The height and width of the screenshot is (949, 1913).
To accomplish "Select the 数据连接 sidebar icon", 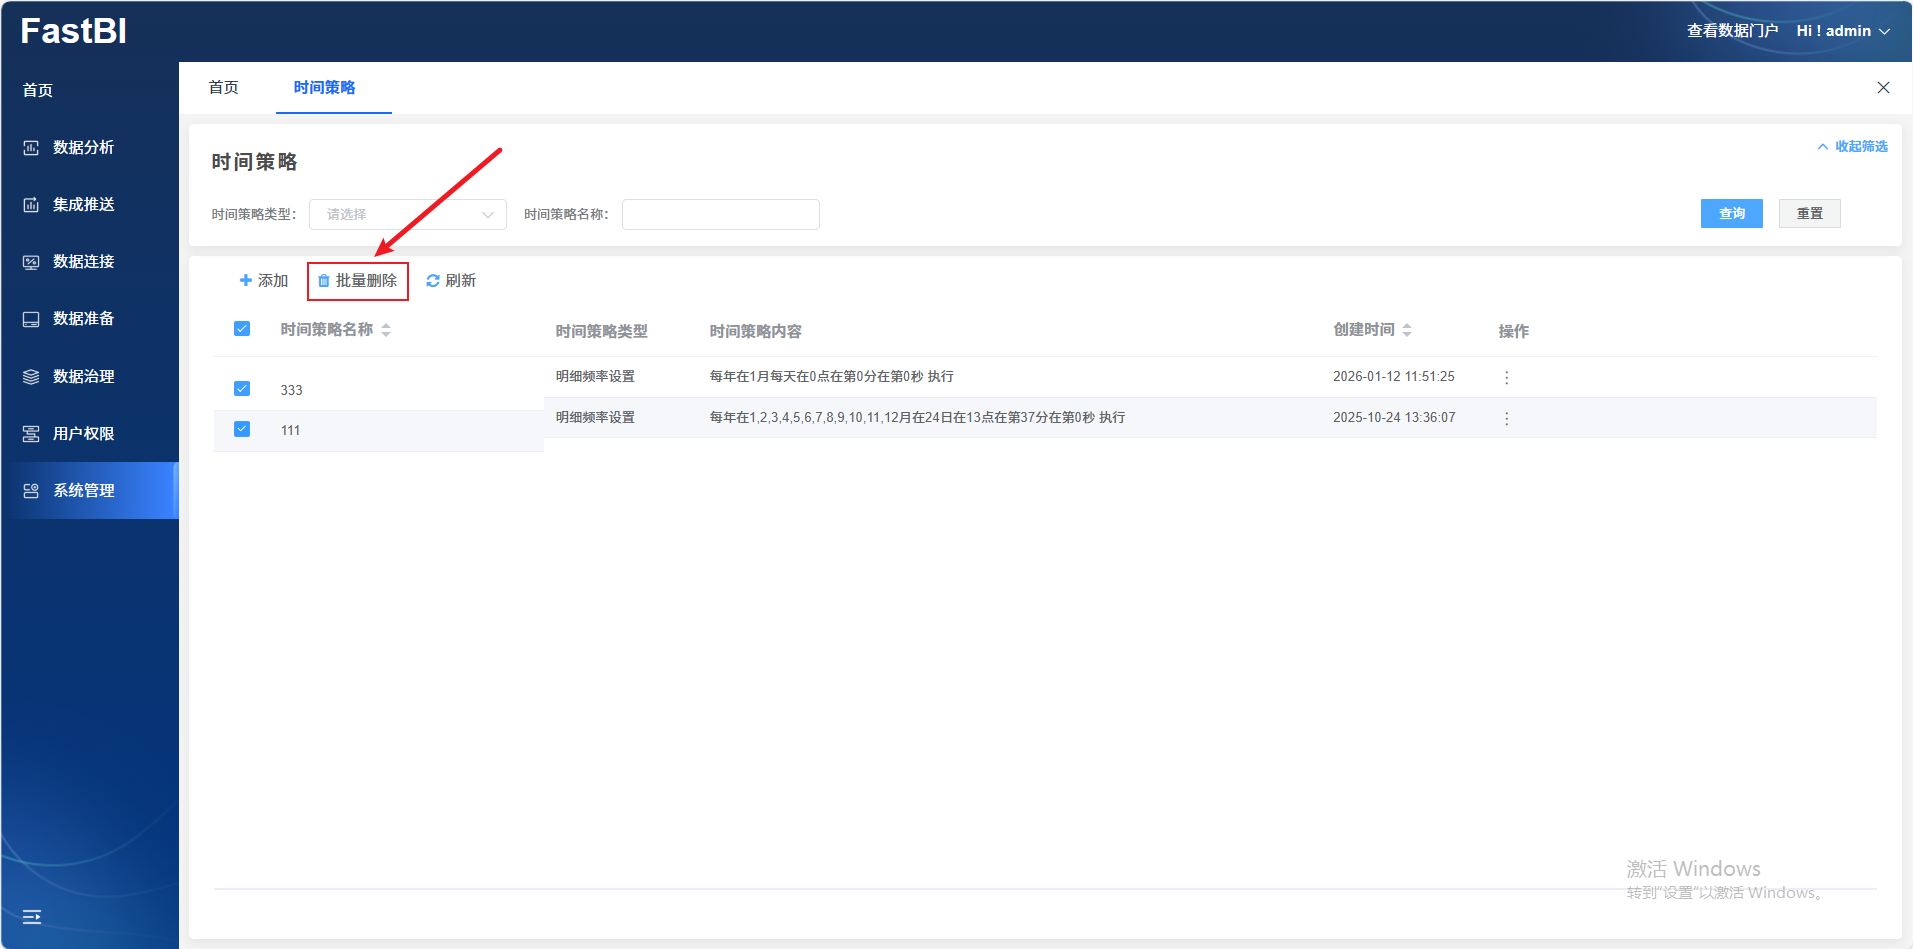I will (x=31, y=262).
